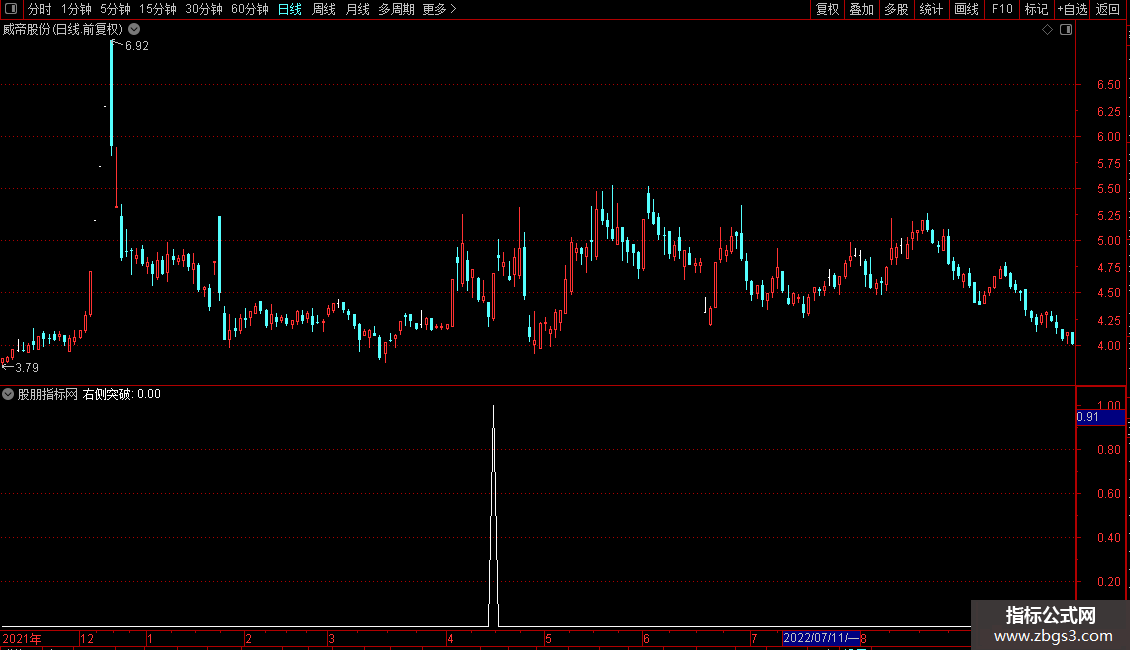This screenshot has height=650, width=1130.
Task: Click the 右侧突破 indicator label
Action: 107,394
